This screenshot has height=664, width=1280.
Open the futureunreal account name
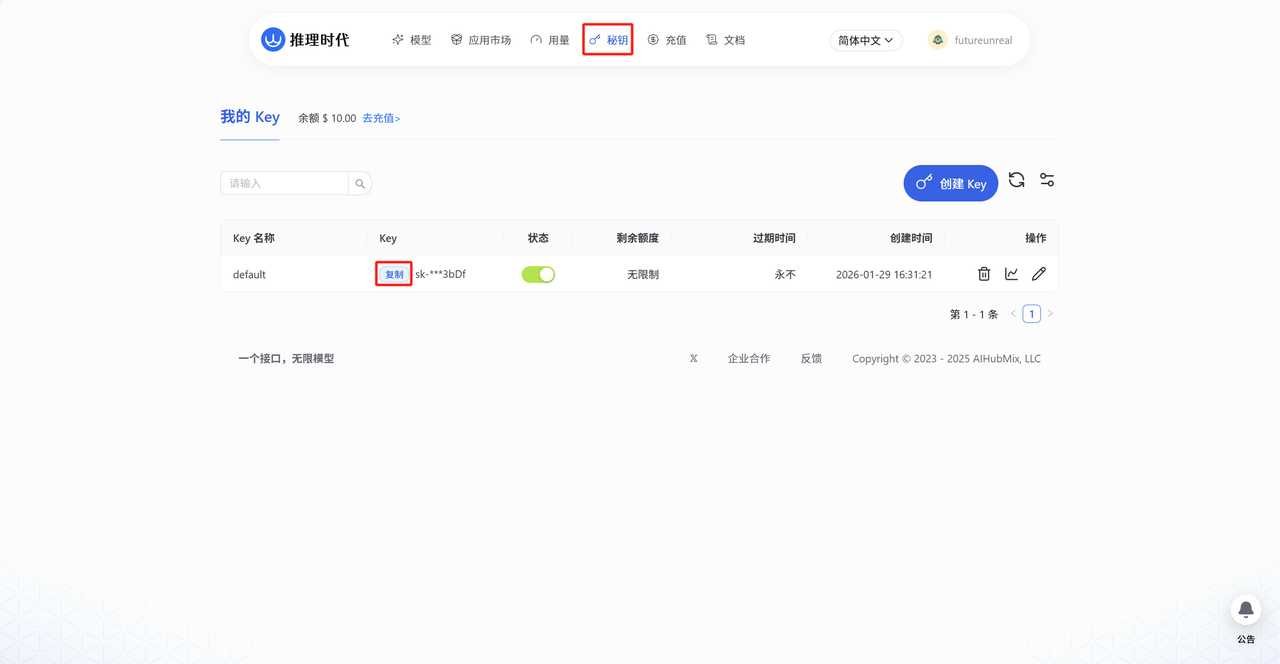pyautogui.click(x=983, y=40)
